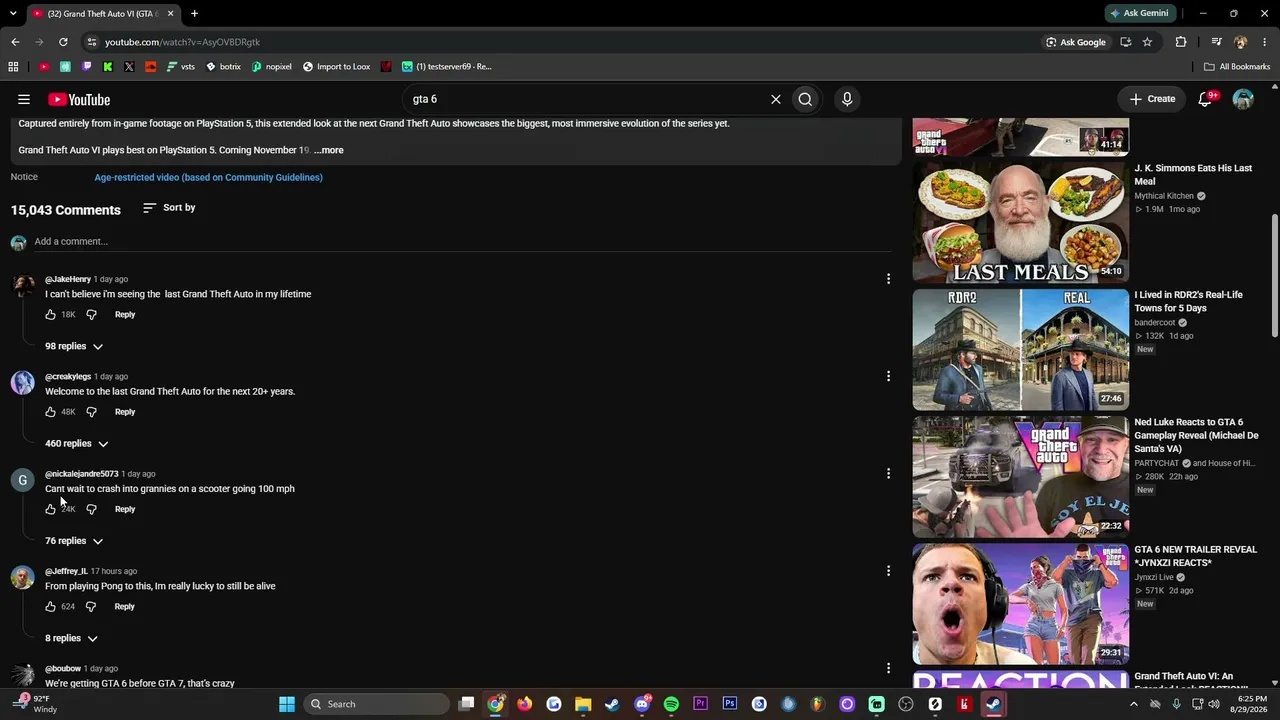1280x720 pixels.
Task: Open the YouTube notifications bell
Action: coord(1206,99)
